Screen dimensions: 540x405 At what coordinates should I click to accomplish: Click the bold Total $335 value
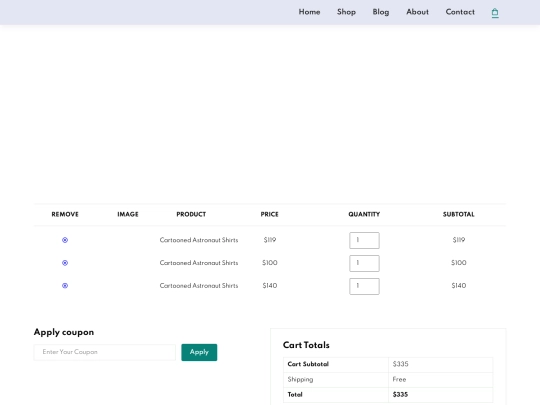click(x=400, y=395)
